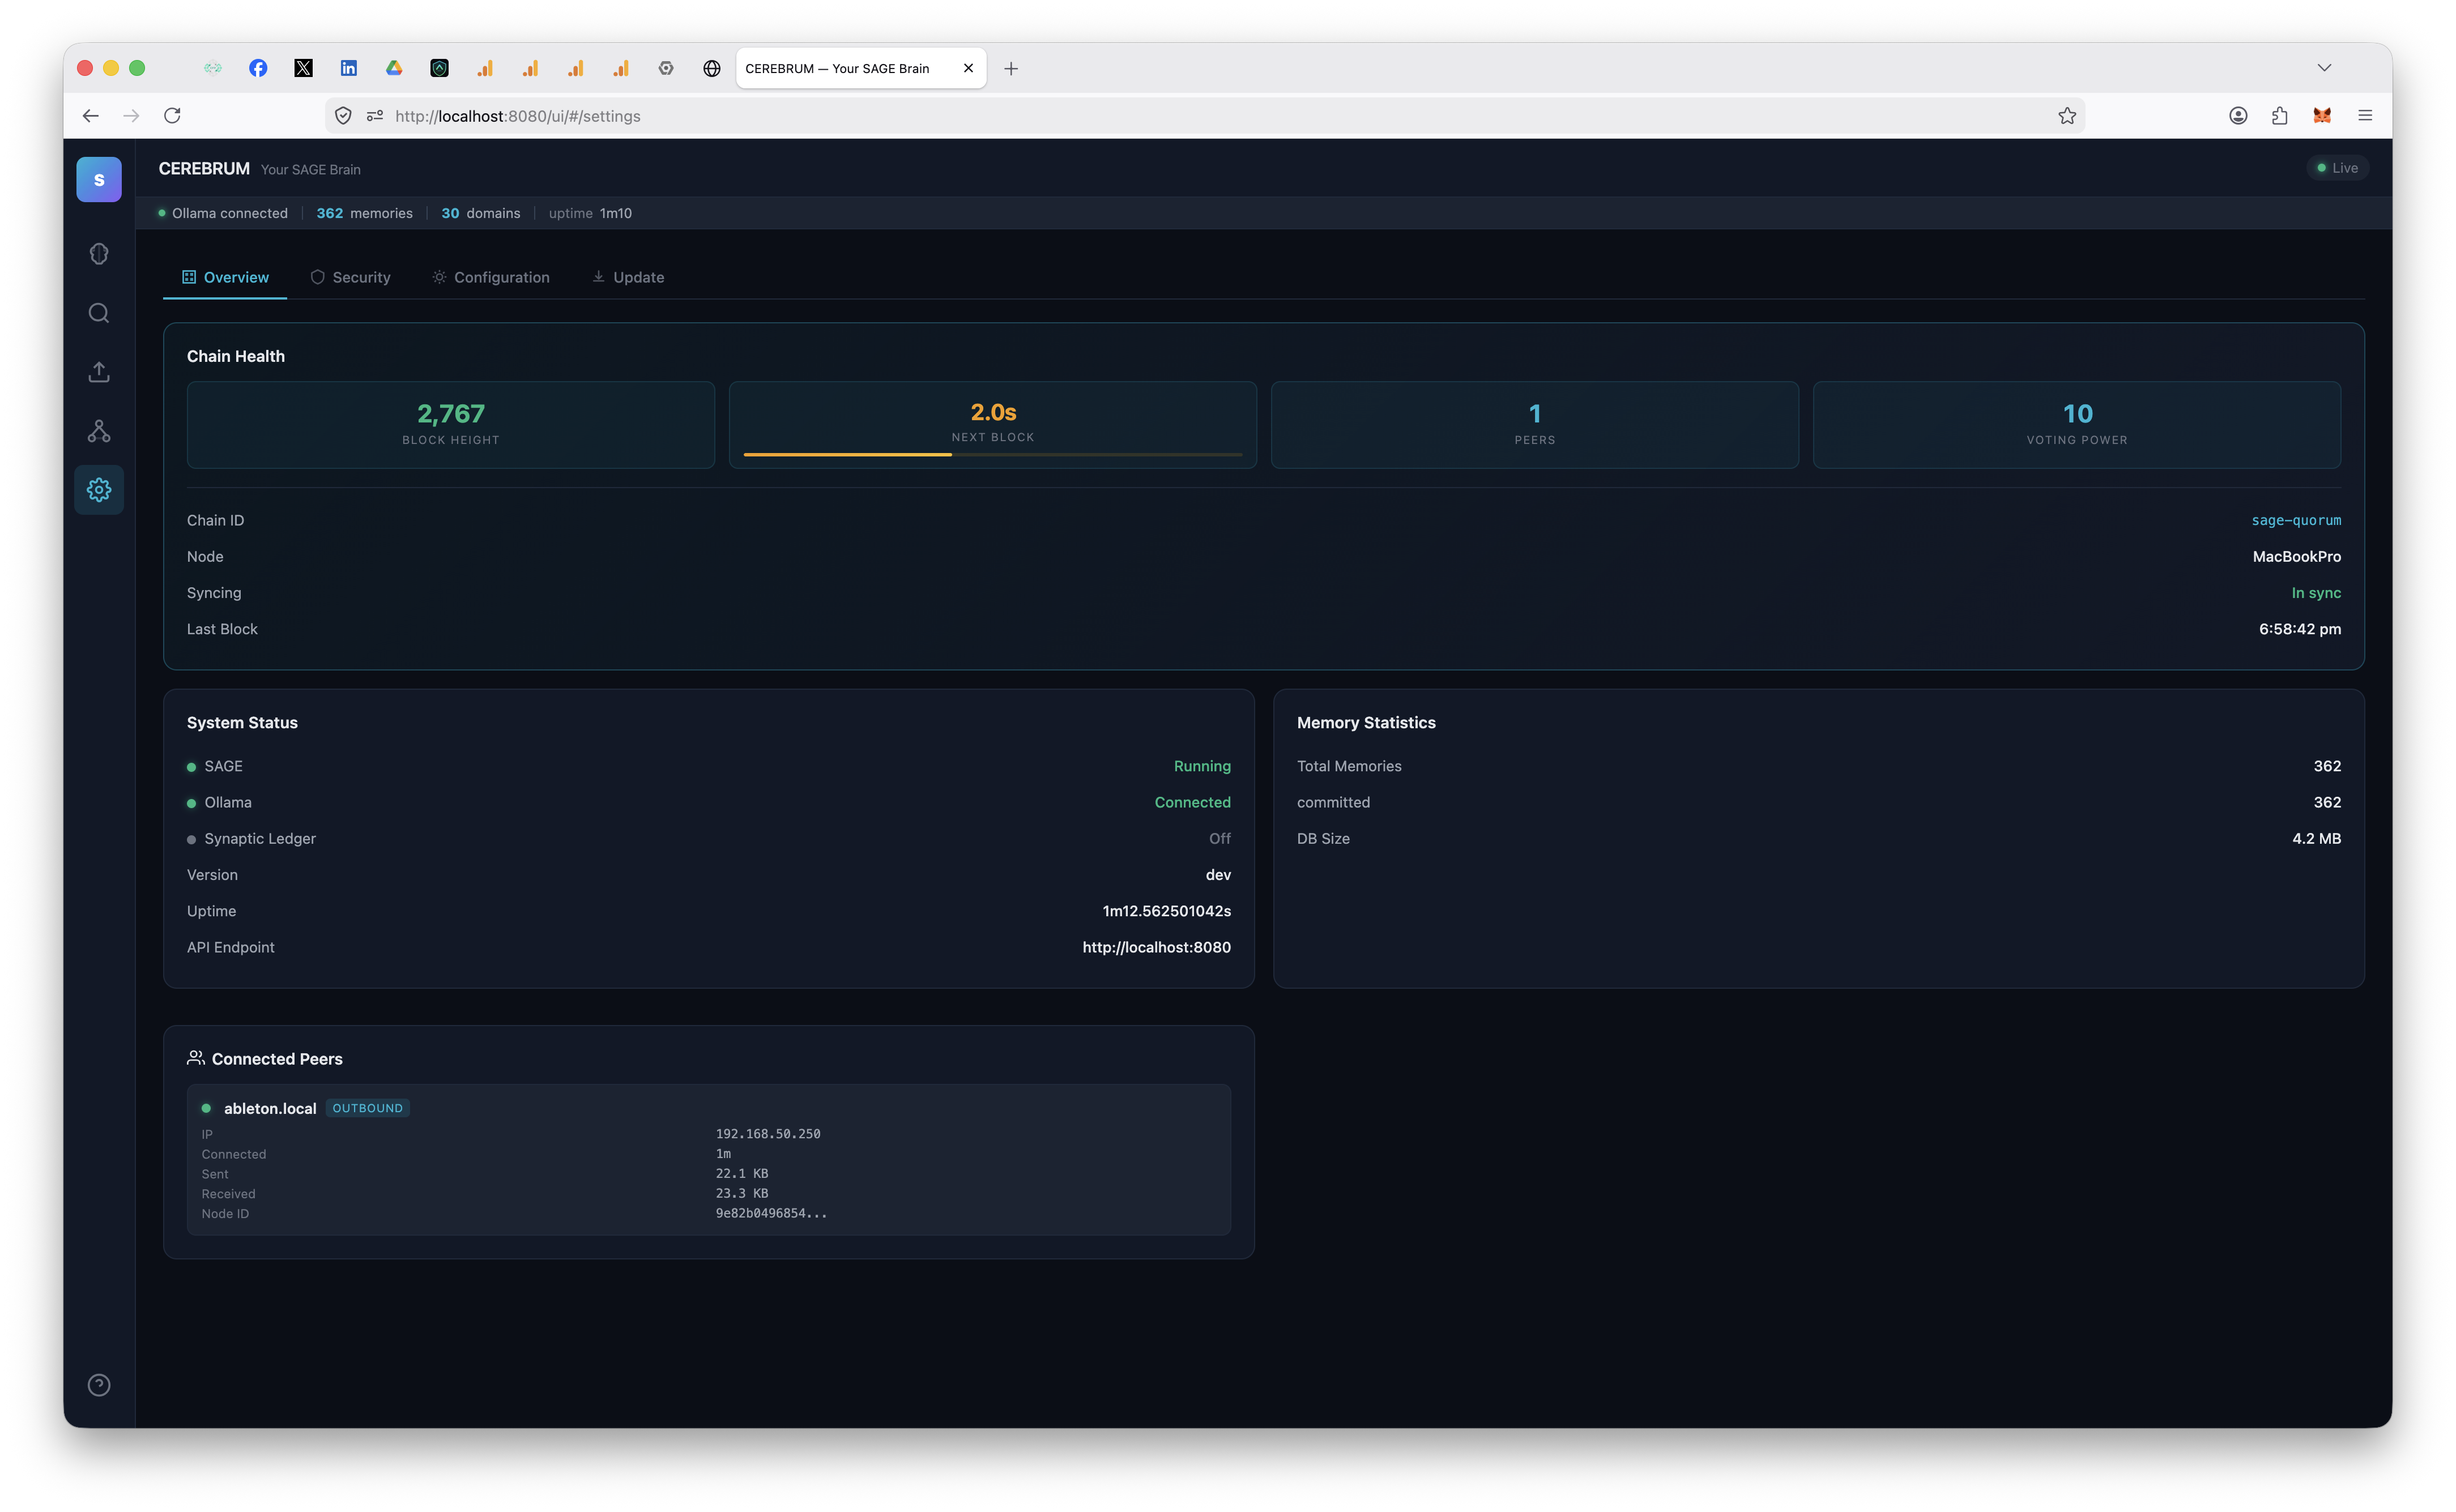
Task: Open the upload/import sidebar icon
Action: coord(99,372)
